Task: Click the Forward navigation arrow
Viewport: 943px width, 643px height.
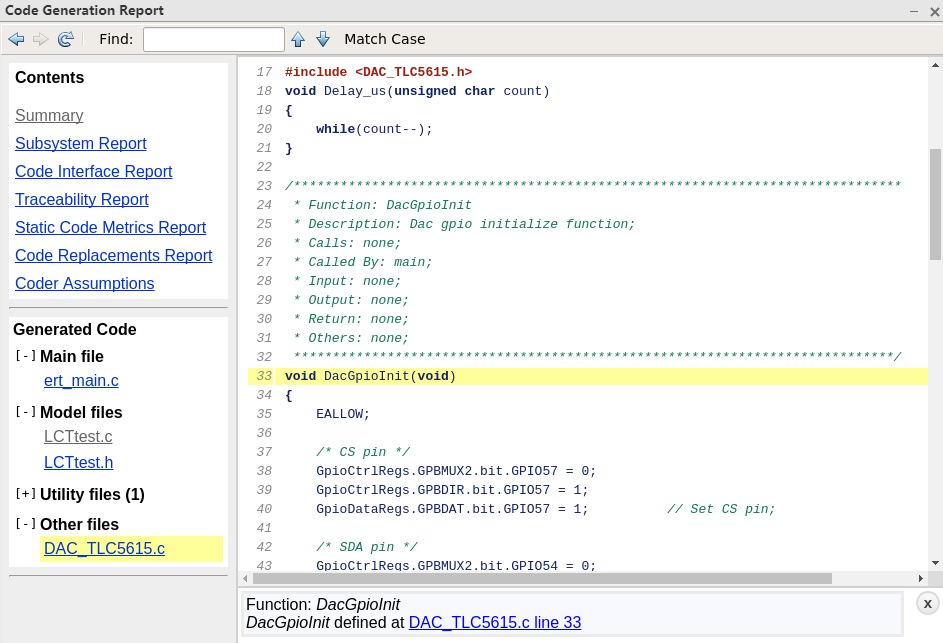Action: click(40, 39)
